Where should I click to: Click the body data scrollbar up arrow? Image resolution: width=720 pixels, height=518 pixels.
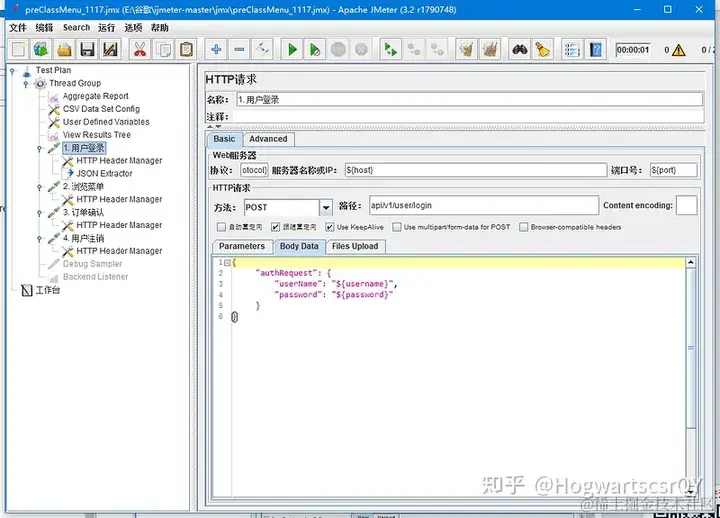pos(691,262)
